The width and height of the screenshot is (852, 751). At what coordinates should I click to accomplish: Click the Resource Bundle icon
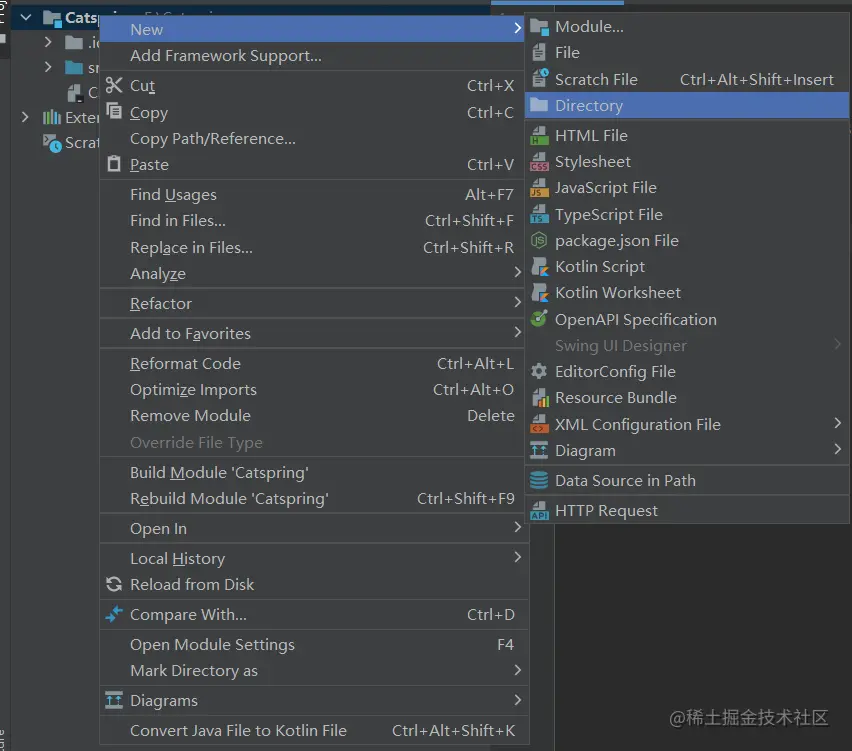click(x=539, y=398)
